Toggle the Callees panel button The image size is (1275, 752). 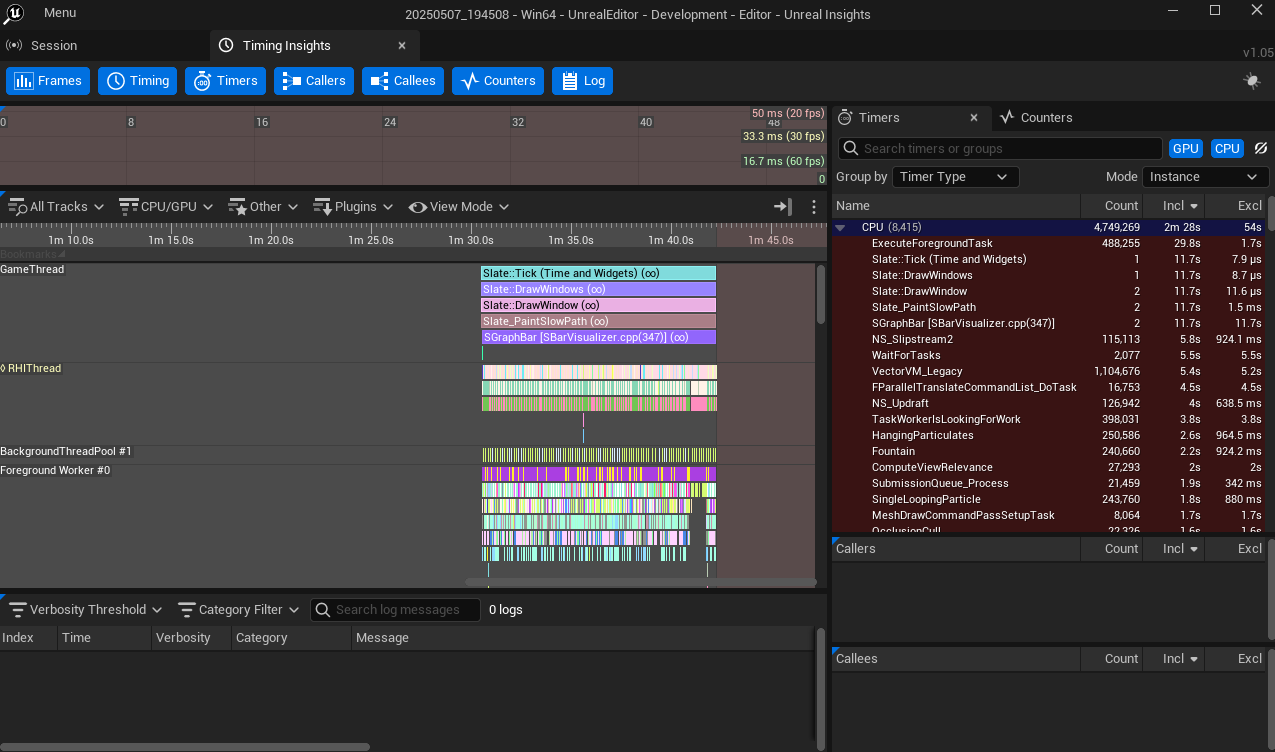[x=403, y=81]
